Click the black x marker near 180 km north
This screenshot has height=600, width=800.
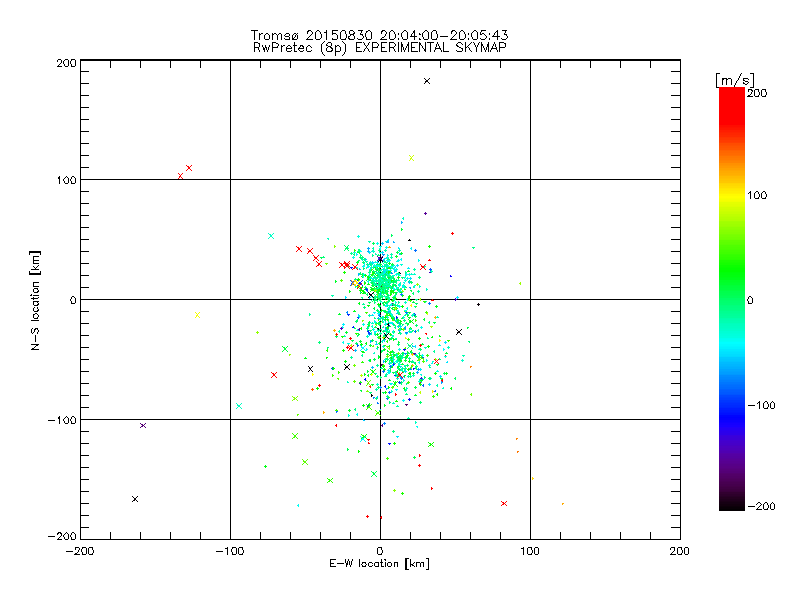(x=427, y=81)
